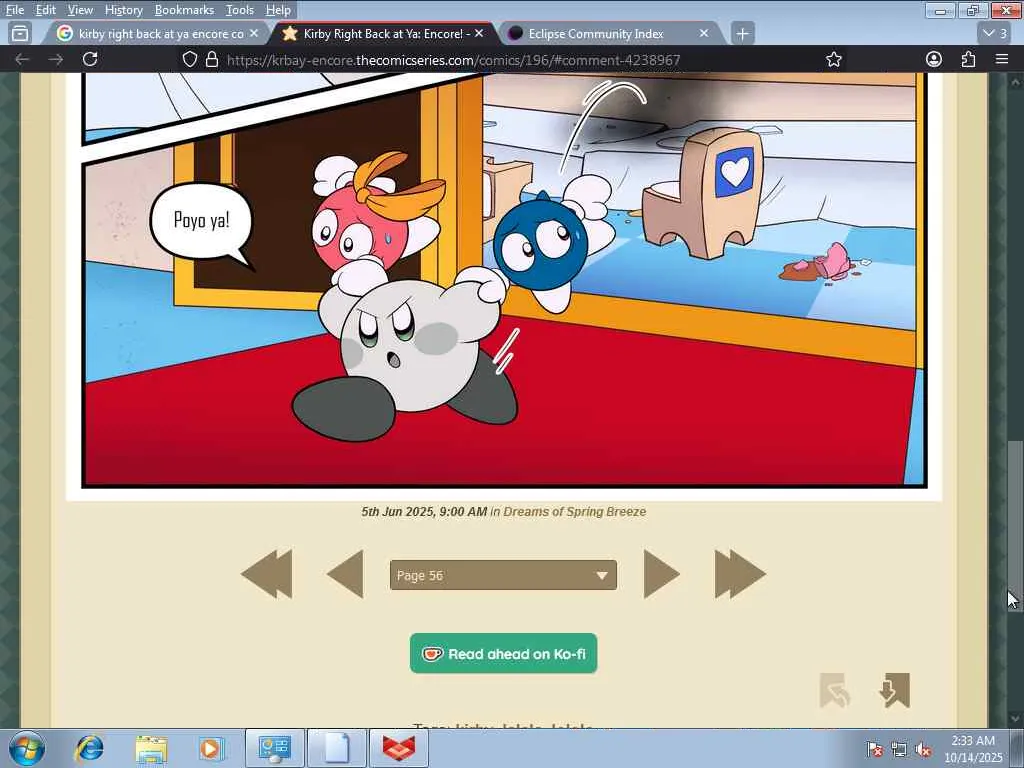Open the Extensions puzzle icon
Image resolution: width=1024 pixels, height=768 pixels.
[968, 59]
